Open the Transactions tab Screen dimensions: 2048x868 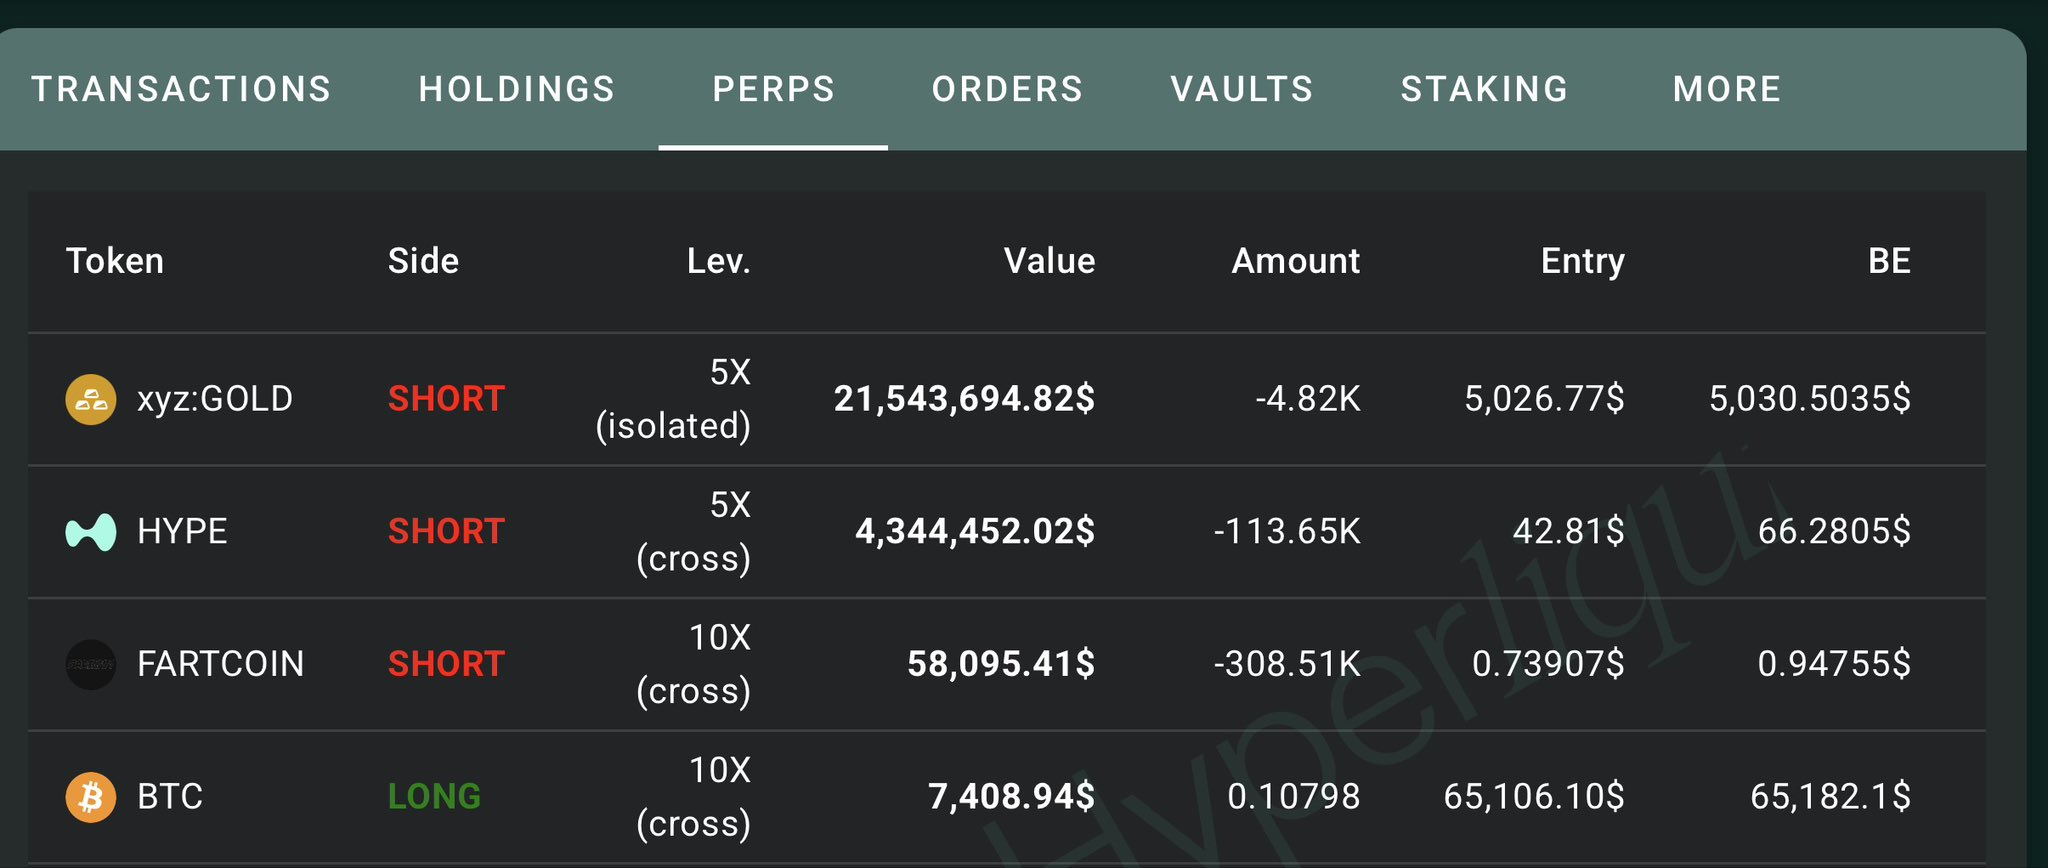pos(181,90)
